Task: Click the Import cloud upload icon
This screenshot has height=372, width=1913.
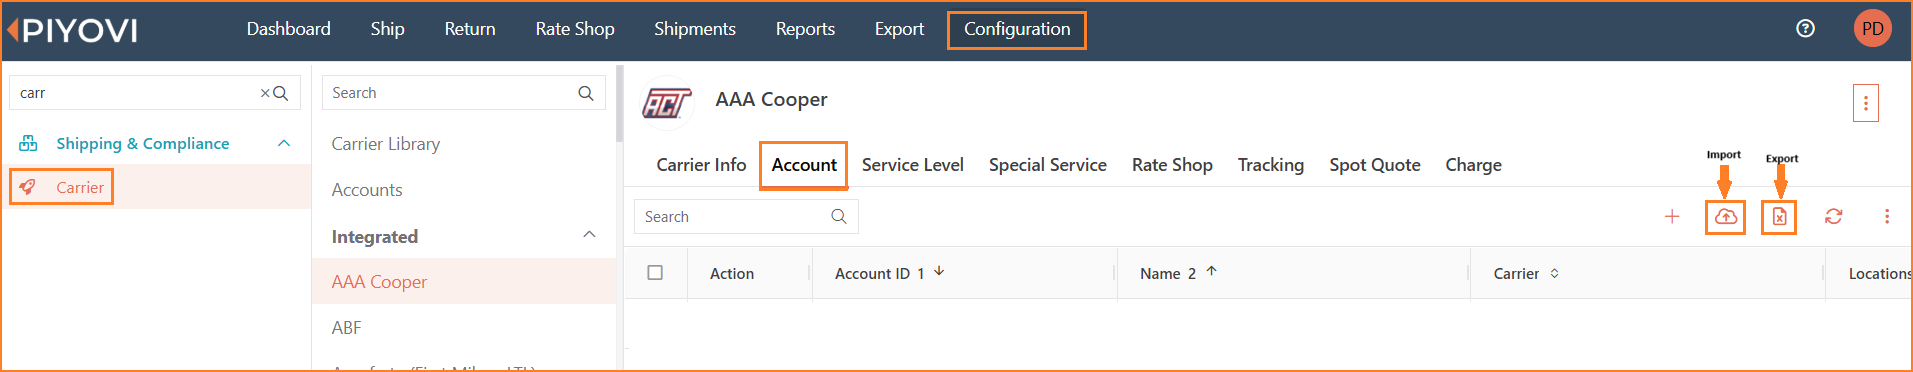Action: click(x=1726, y=216)
